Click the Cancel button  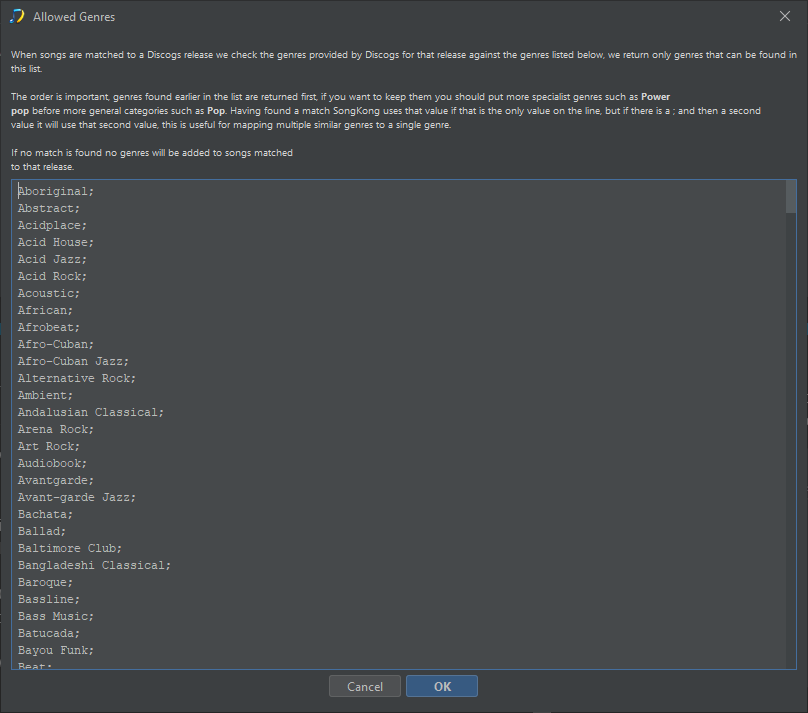(x=365, y=686)
